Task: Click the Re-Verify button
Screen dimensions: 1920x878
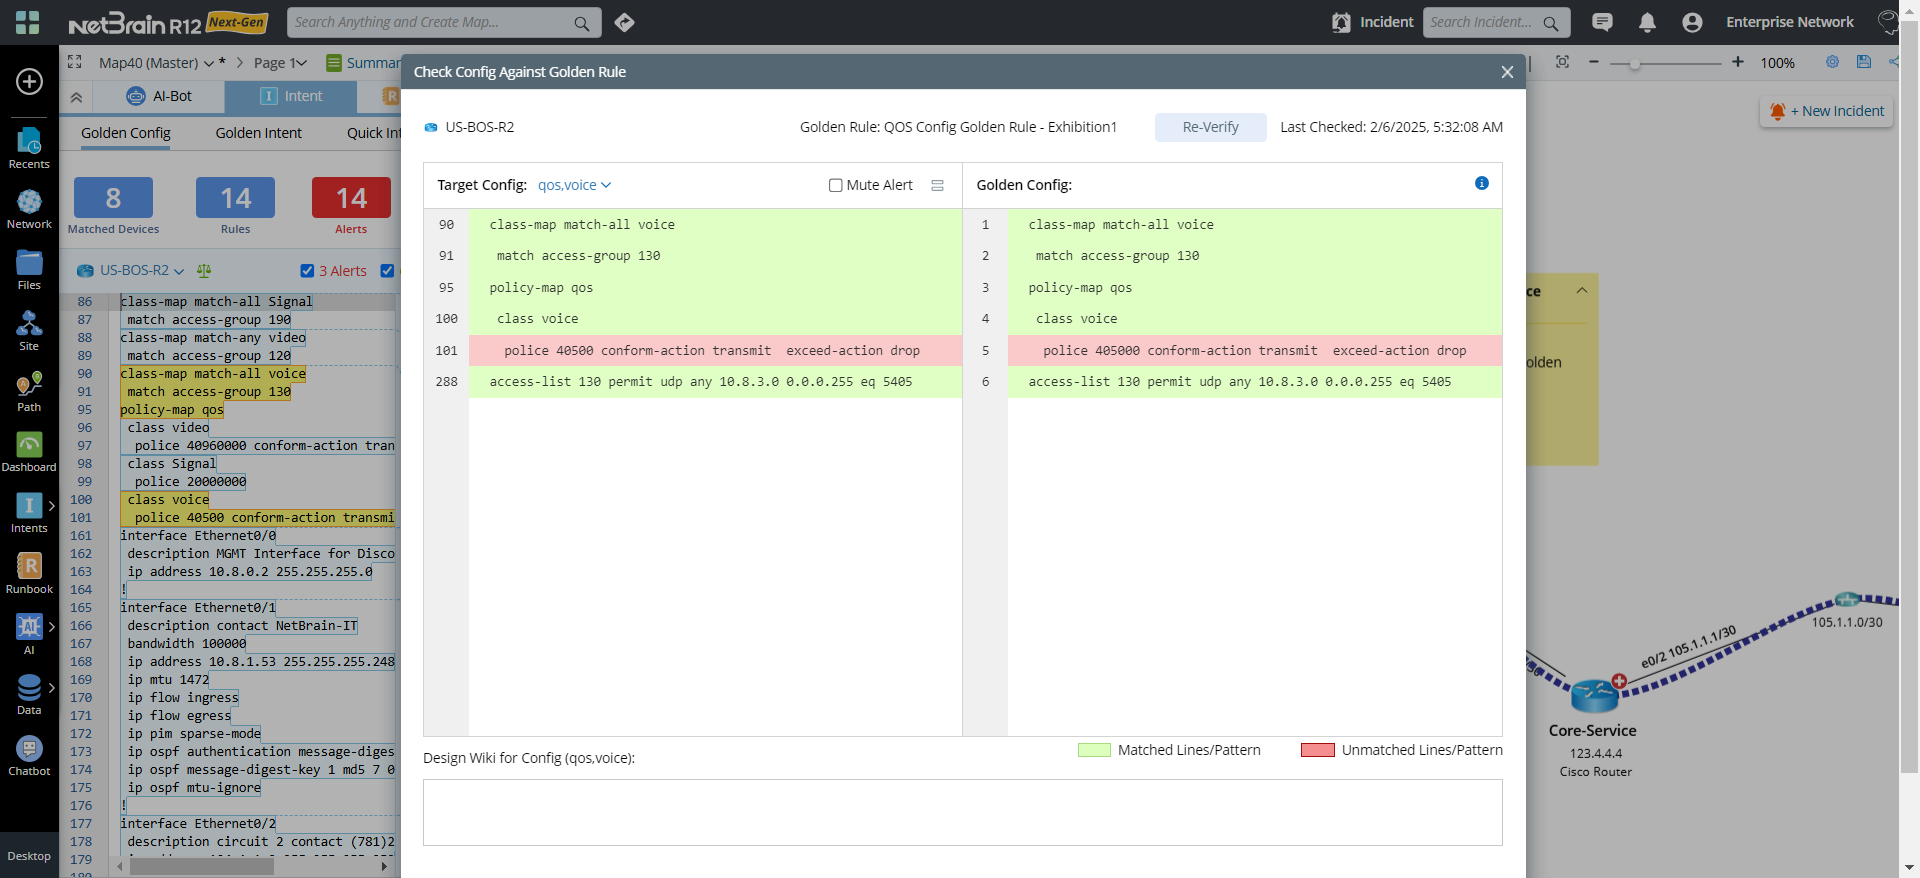Action: (1210, 127)
